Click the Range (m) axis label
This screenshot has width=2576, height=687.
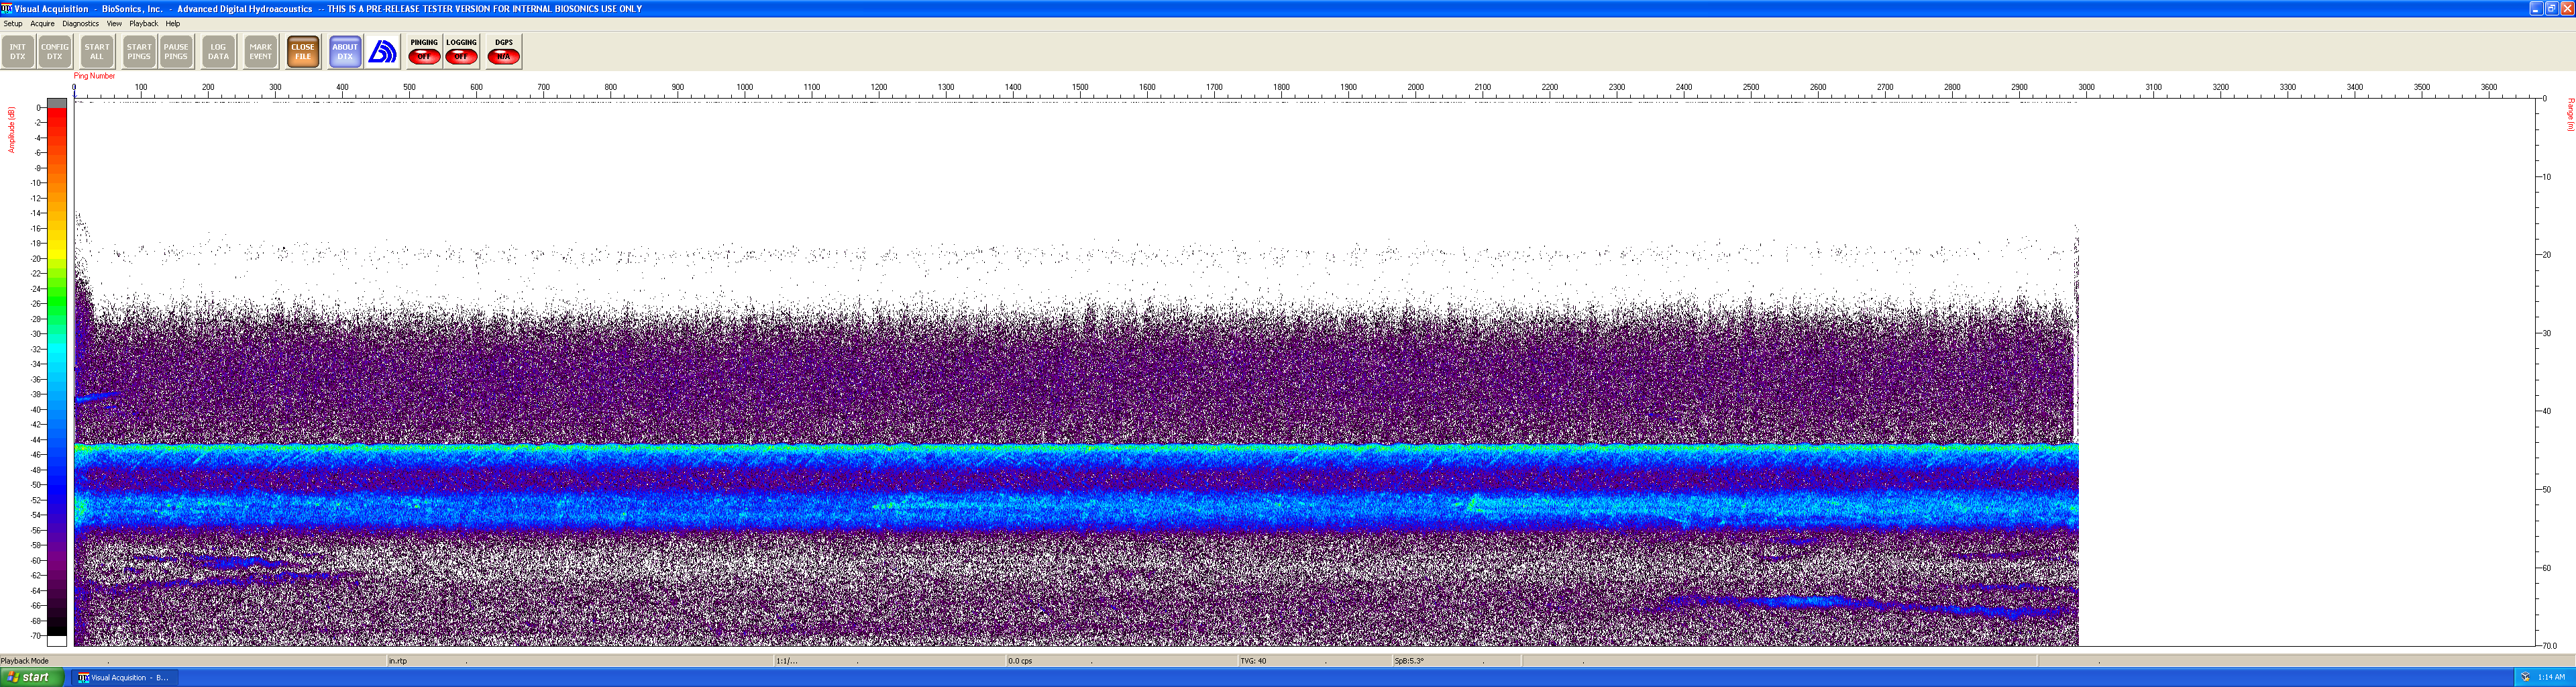(2570, 114)
